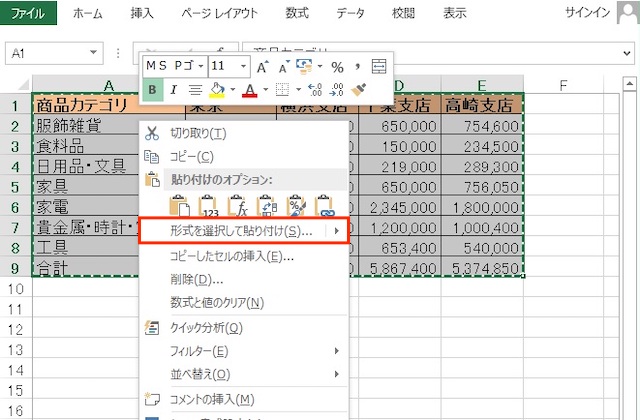Screen dimensions: 640x420
Task: Apply red font color
Action: 250,90
